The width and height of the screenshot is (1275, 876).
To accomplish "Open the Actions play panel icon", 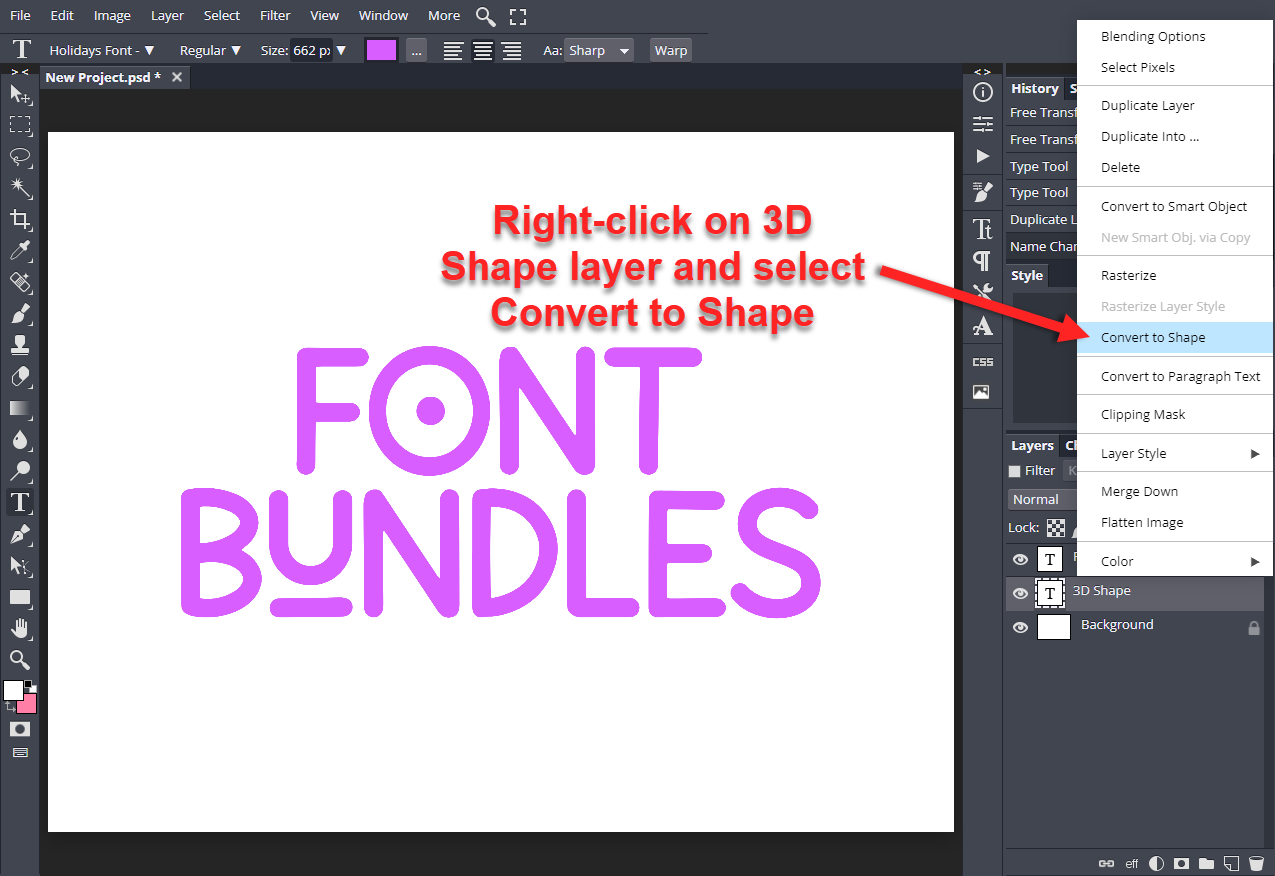I will click(983, 156).
